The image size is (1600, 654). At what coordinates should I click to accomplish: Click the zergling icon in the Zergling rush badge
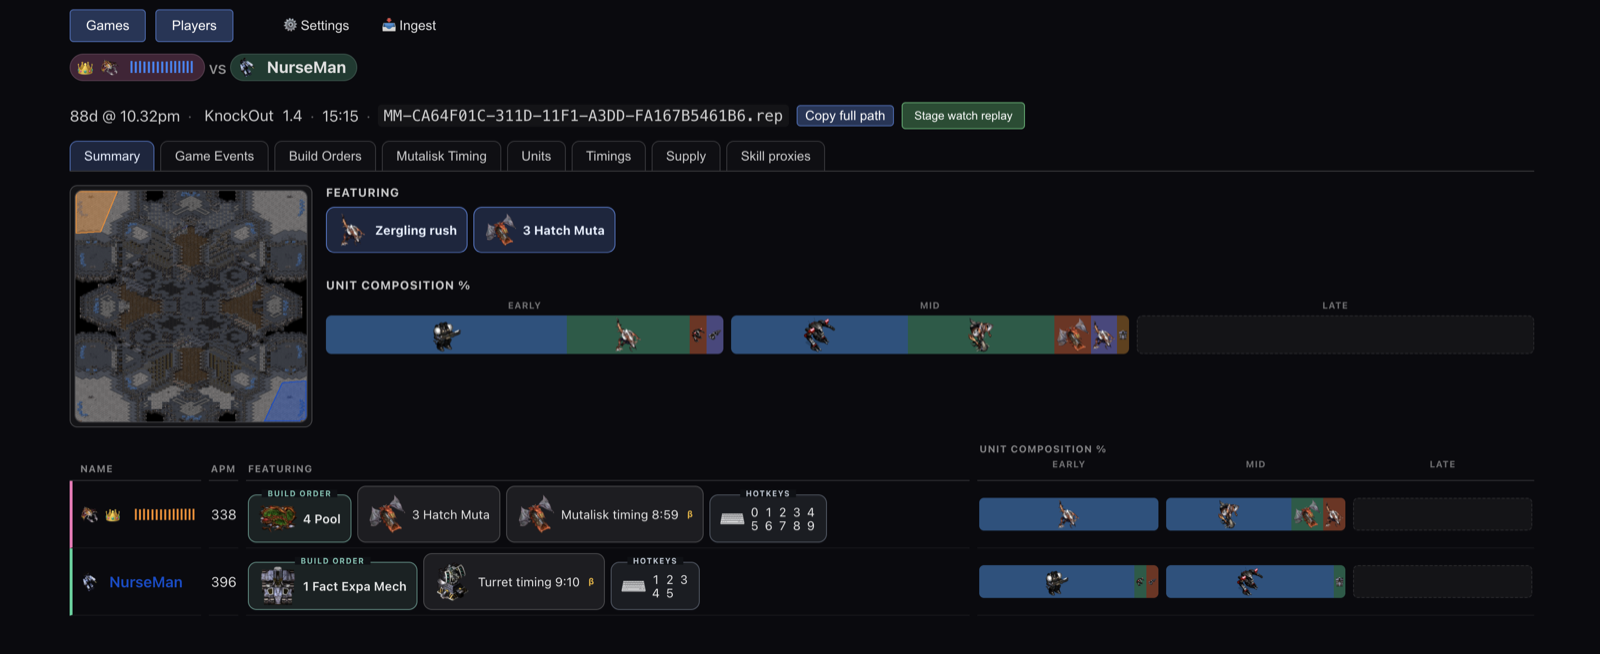tap(351, 231)
